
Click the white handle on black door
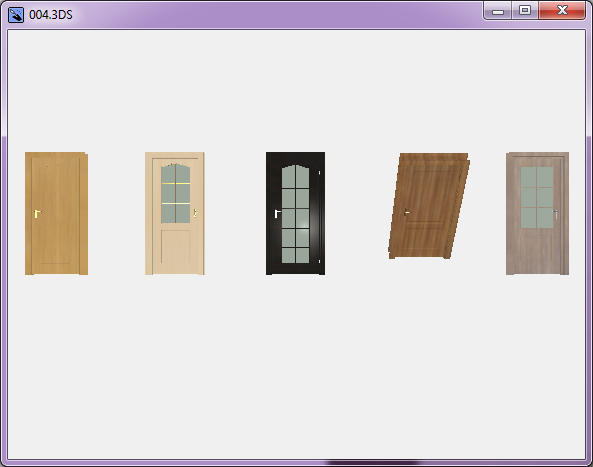(277, 214)
